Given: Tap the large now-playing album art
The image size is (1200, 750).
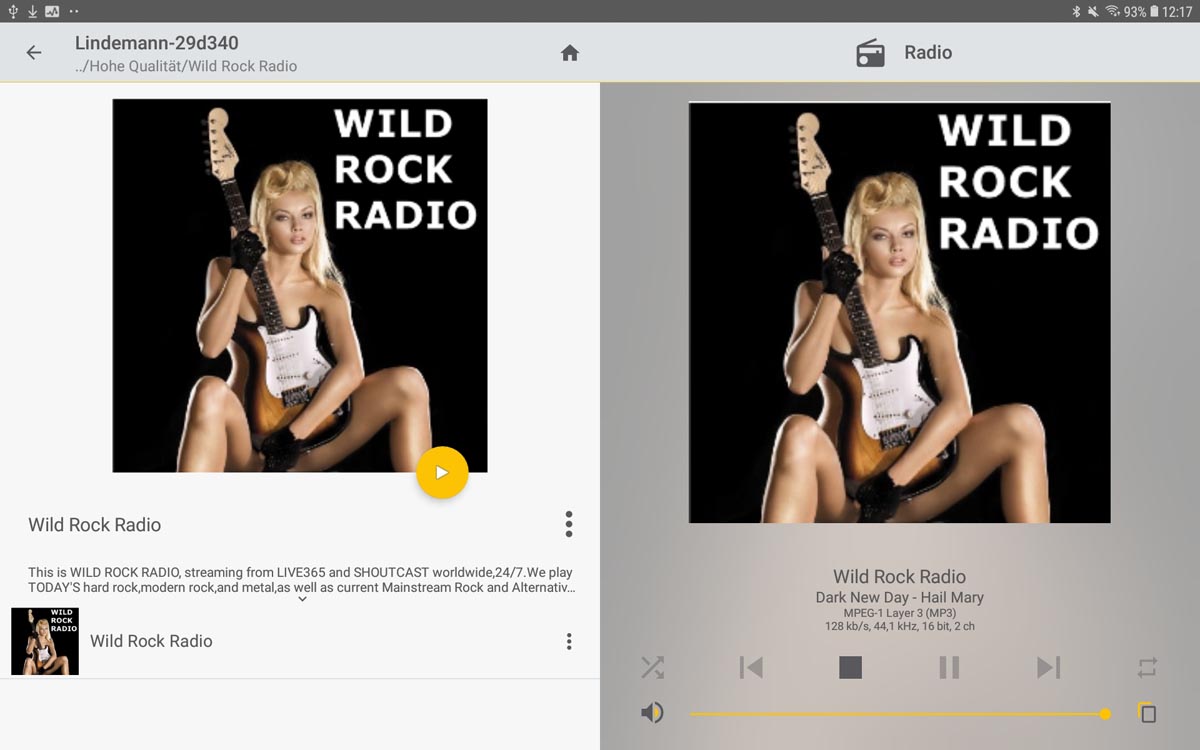Looking at the screenshot, I should pyautogui.click(x=899, y=312).
